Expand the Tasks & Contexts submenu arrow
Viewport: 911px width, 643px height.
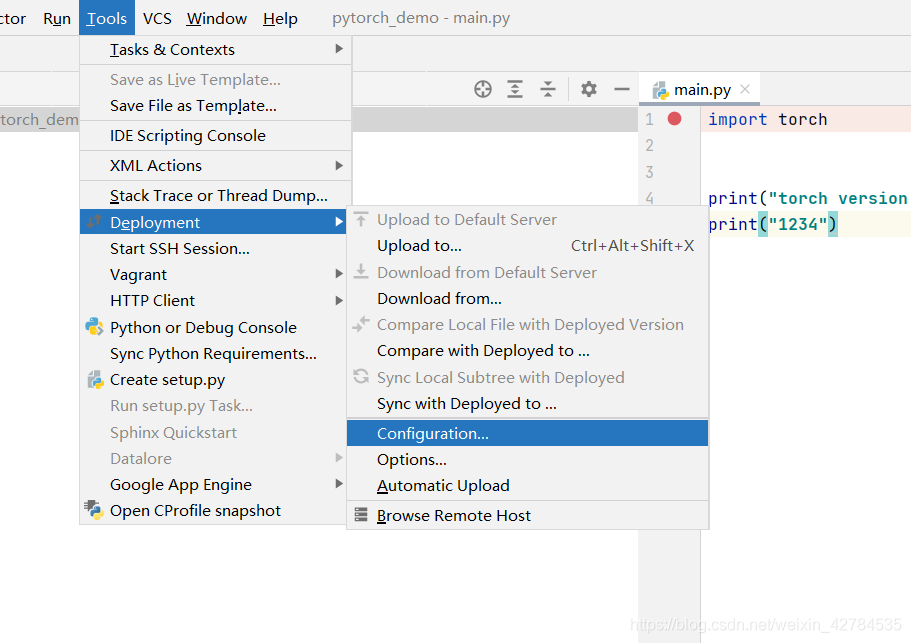coord(339,49)
